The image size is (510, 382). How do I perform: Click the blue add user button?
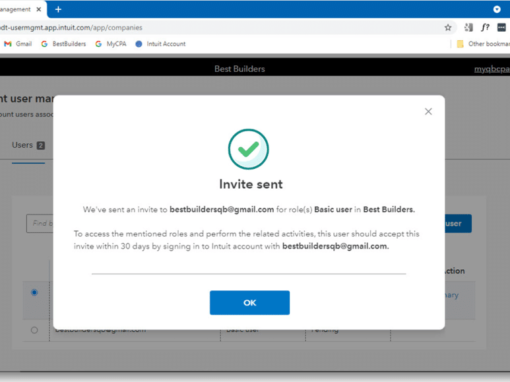(x=458, y=223)
